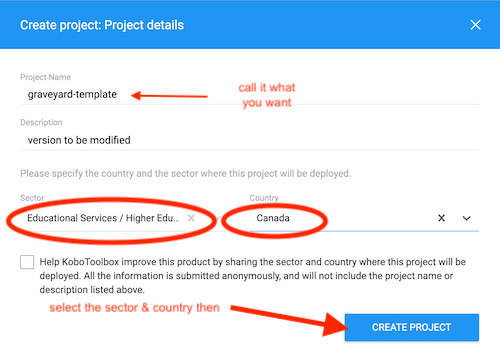Click the red 'call it what you want' note
Image resolution: width=500 pixels, height=362 pixels.
click(x=267, y=95)
